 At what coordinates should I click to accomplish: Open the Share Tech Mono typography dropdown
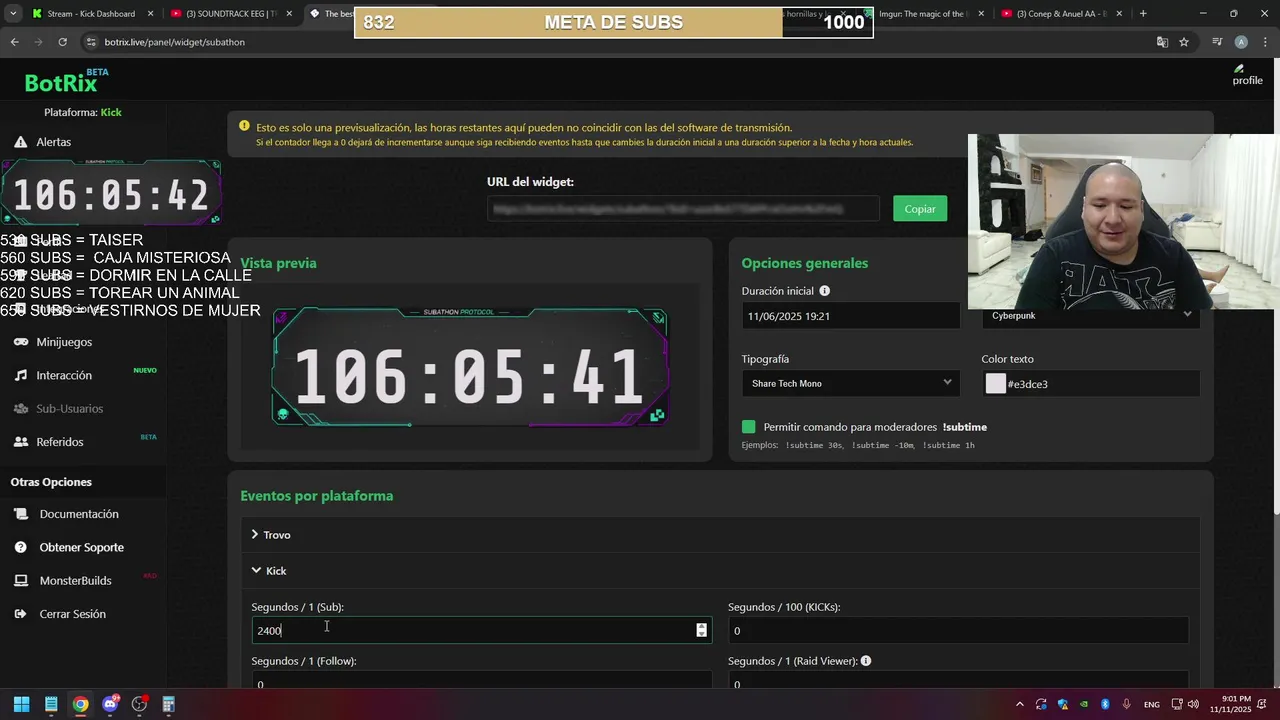coord(850,383)
